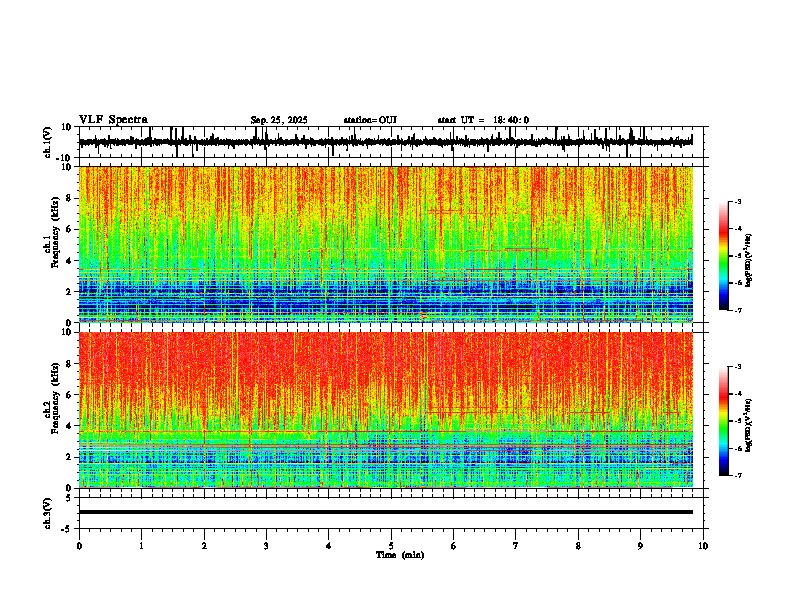Screen dimensions: 792x612
Task: Click time axis tick label "1"
Action: pos(141,546)
